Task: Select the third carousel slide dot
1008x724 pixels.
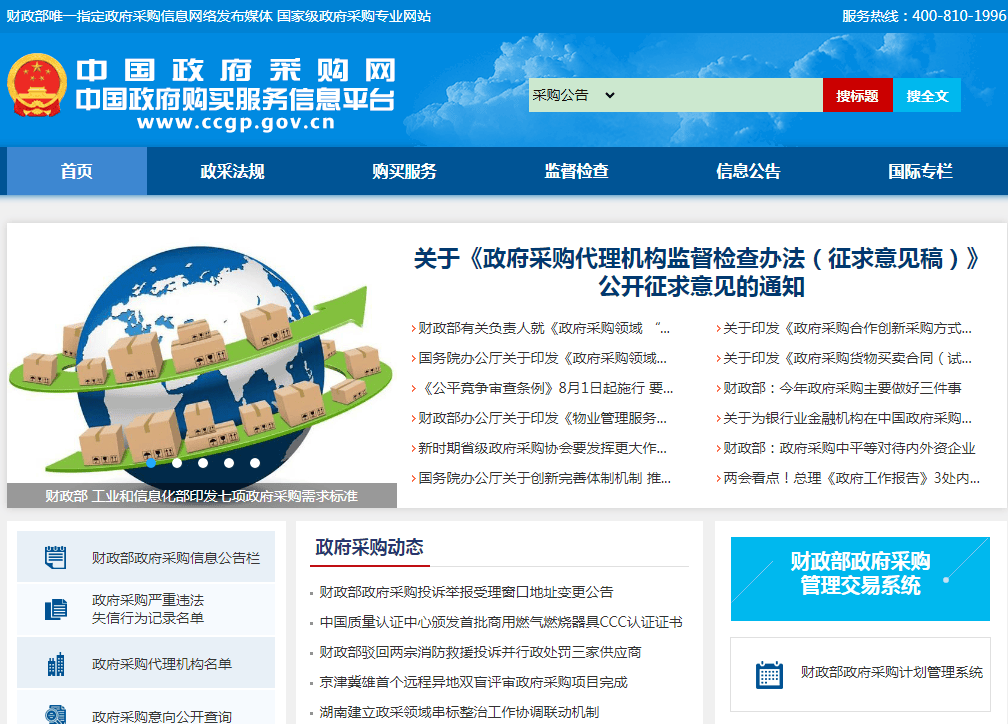Action: coord(203,462)
